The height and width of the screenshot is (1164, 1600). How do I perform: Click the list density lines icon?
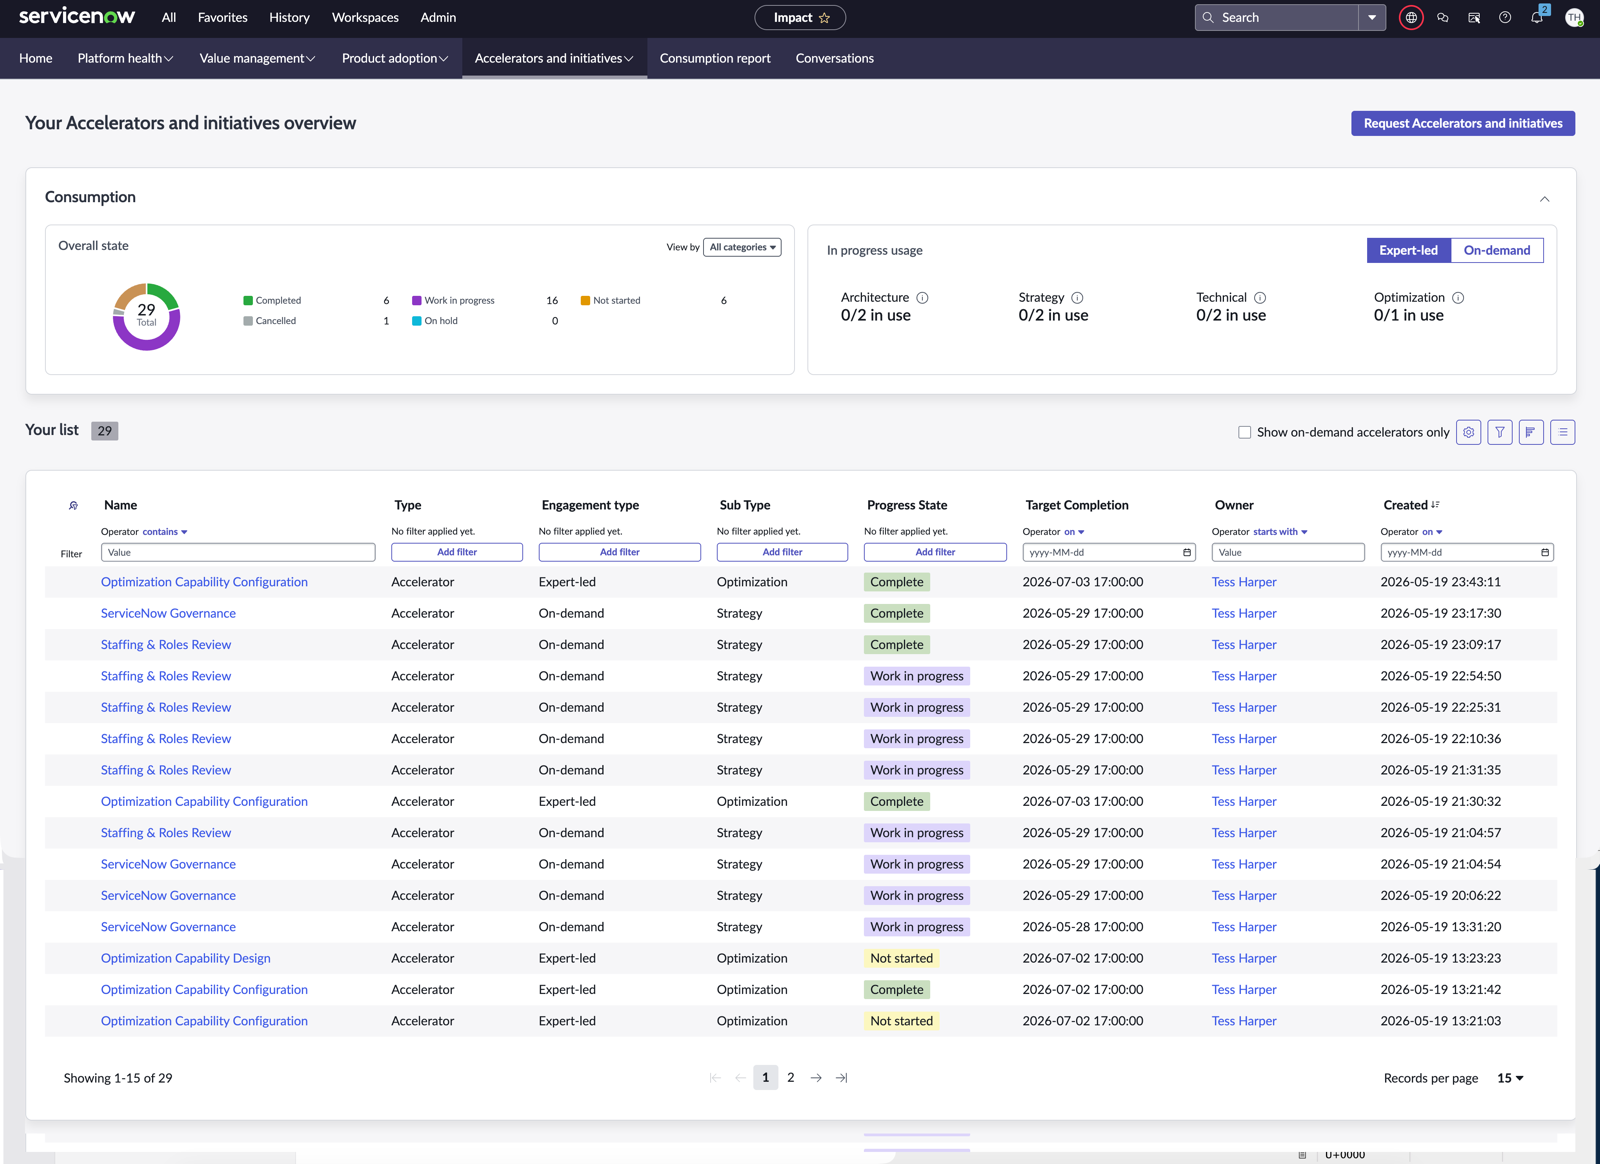click(1563, 432)
